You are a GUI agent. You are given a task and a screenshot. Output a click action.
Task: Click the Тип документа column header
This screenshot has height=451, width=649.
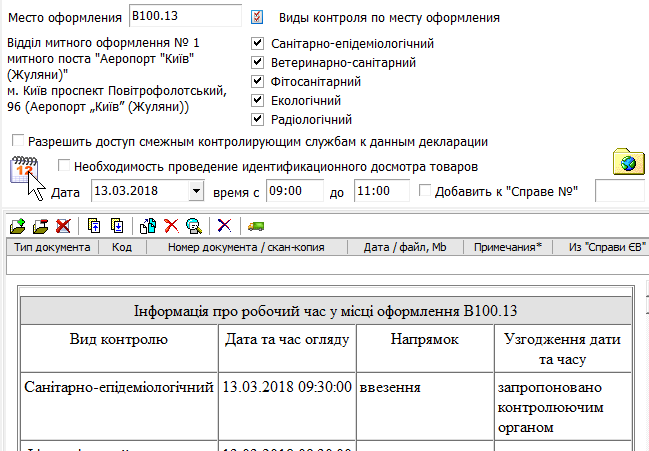coord(52,247)
